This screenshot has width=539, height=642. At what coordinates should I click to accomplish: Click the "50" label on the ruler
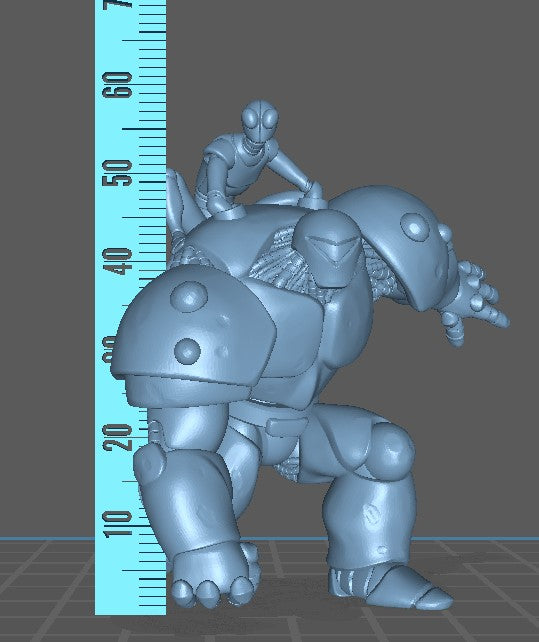(118, 173)
